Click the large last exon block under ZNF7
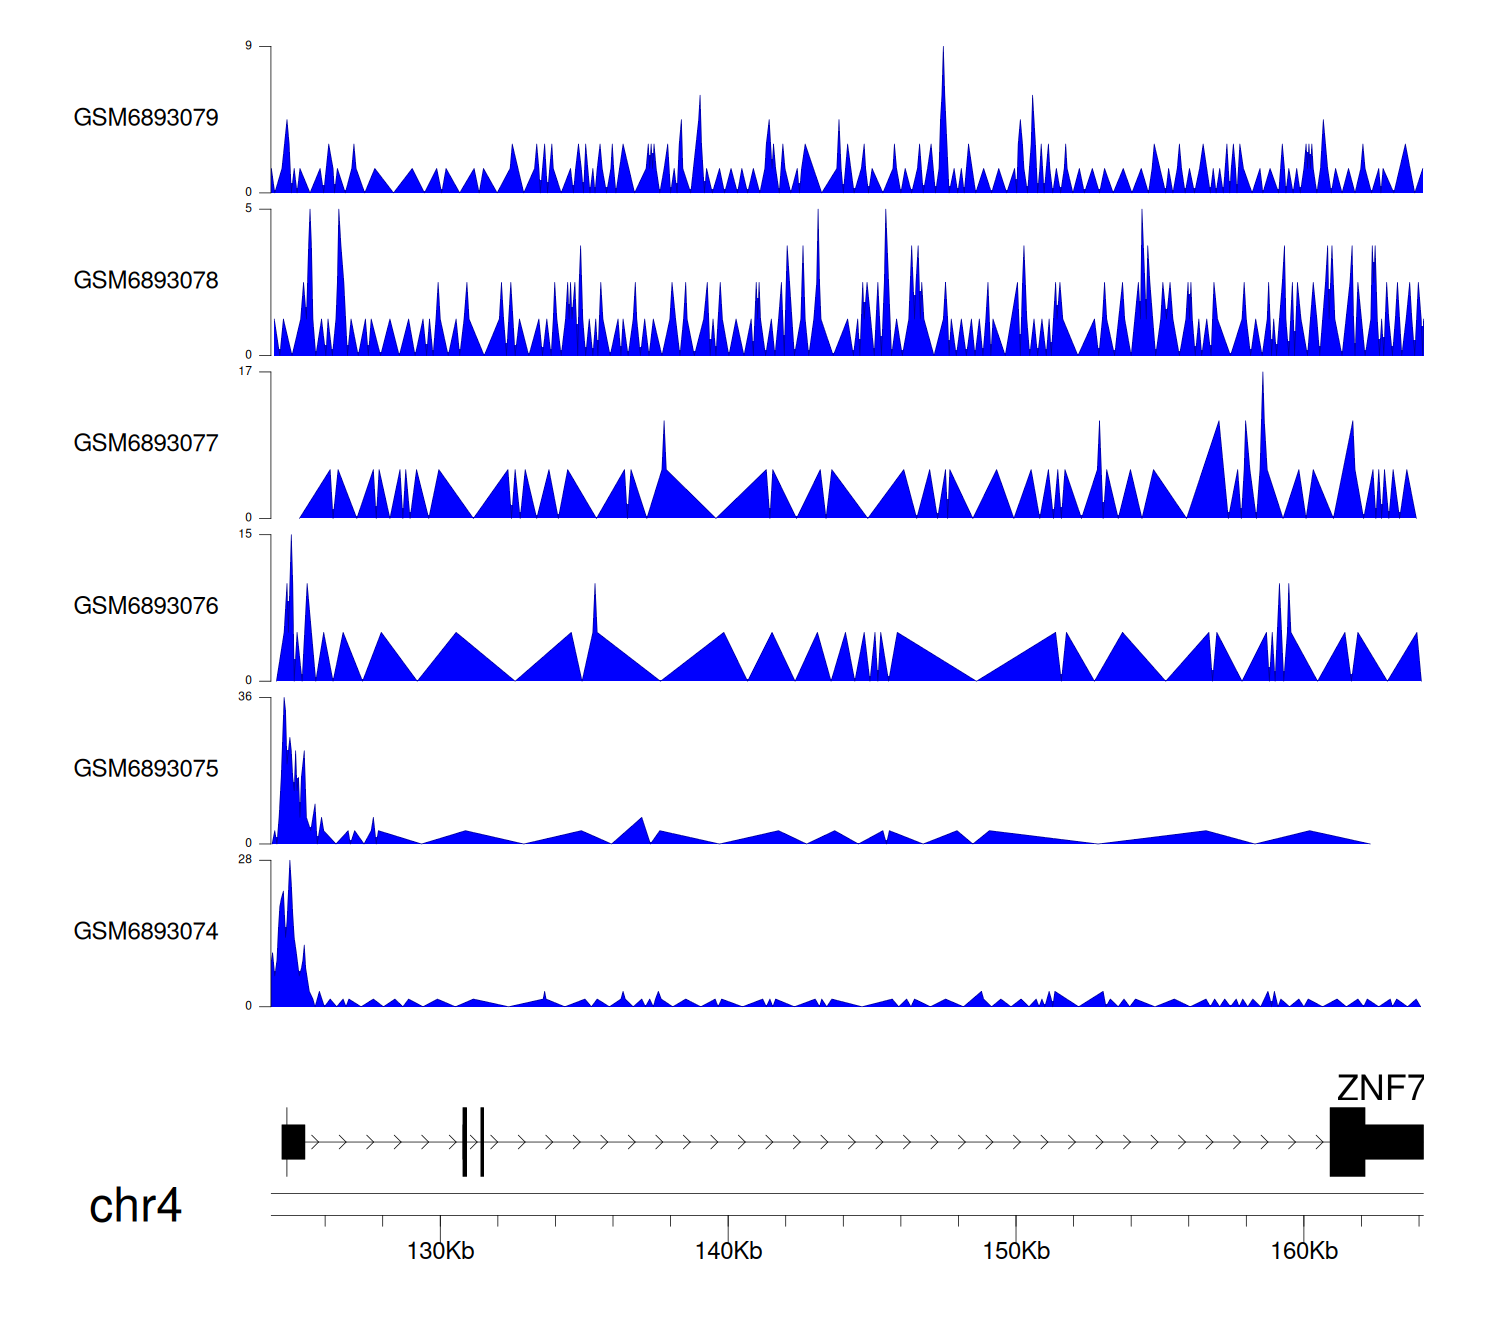This screenshot has width=1500, height=1320. coord(1347,1142)
